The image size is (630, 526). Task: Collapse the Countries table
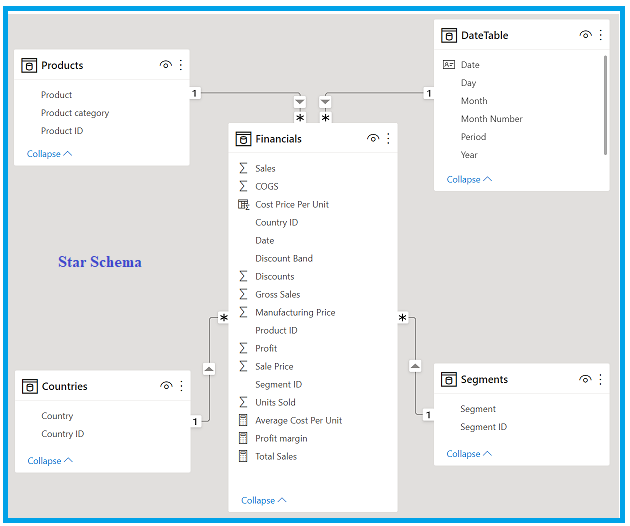pos(50,461)
